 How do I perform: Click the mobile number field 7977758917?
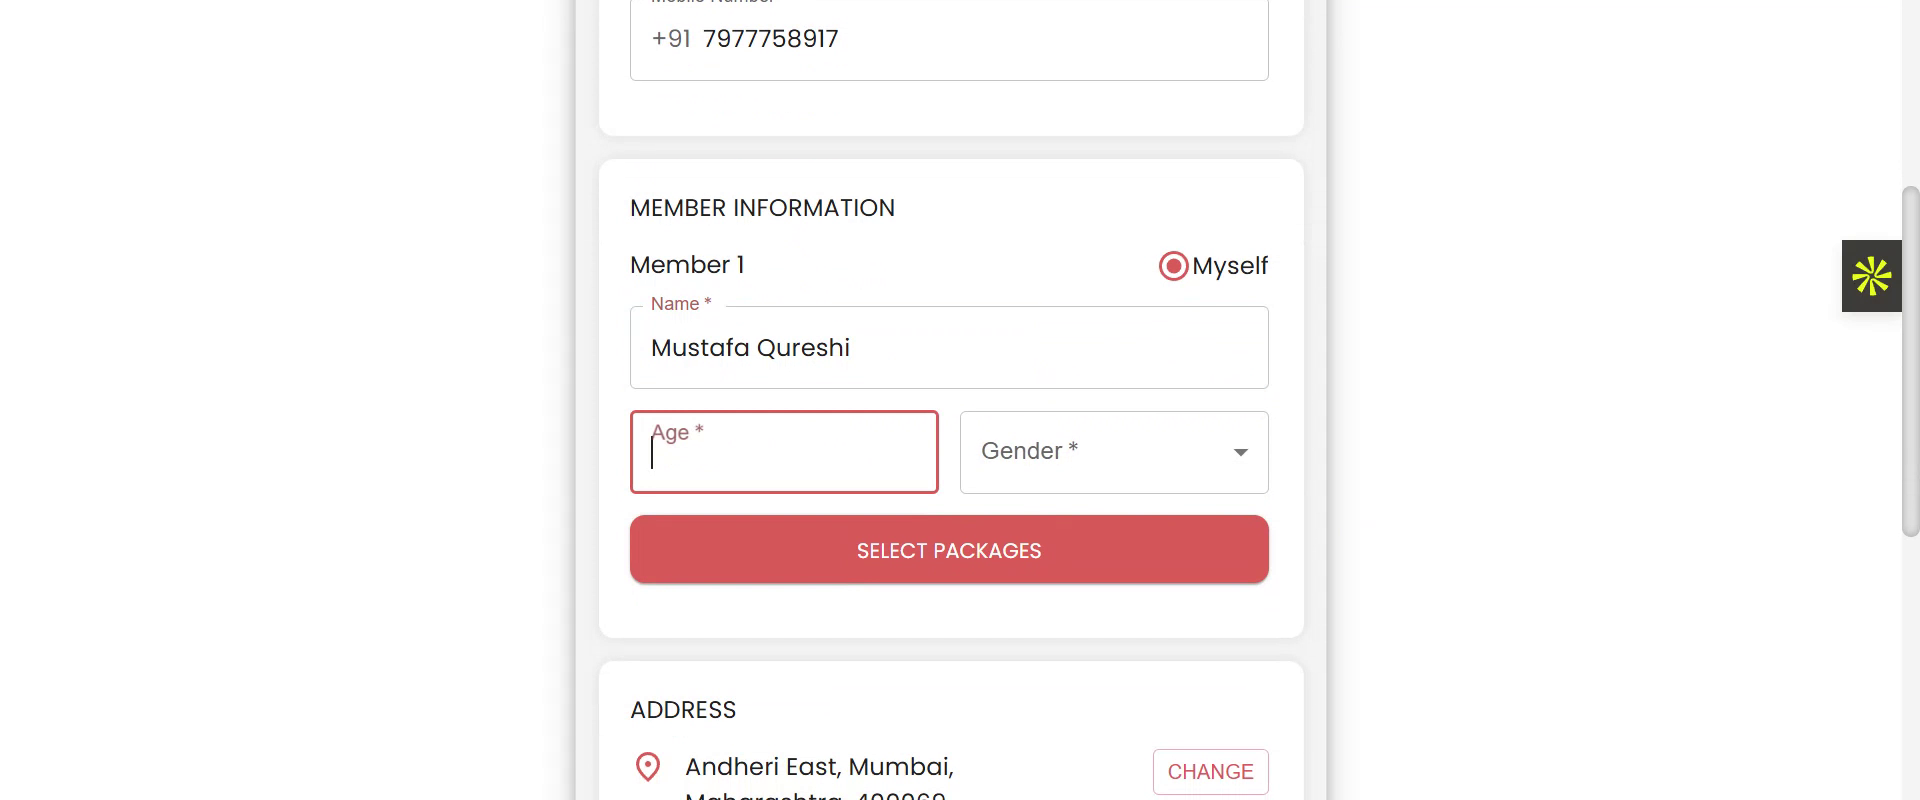(770, 39)
